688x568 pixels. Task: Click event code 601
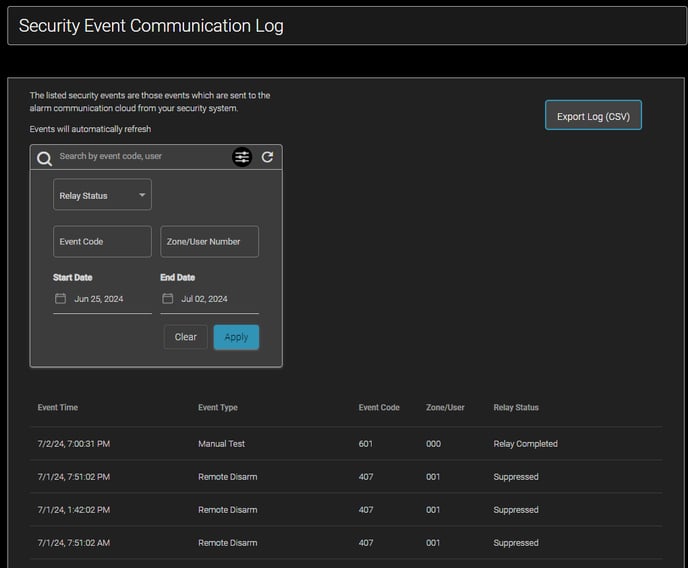tap(366, 444)
